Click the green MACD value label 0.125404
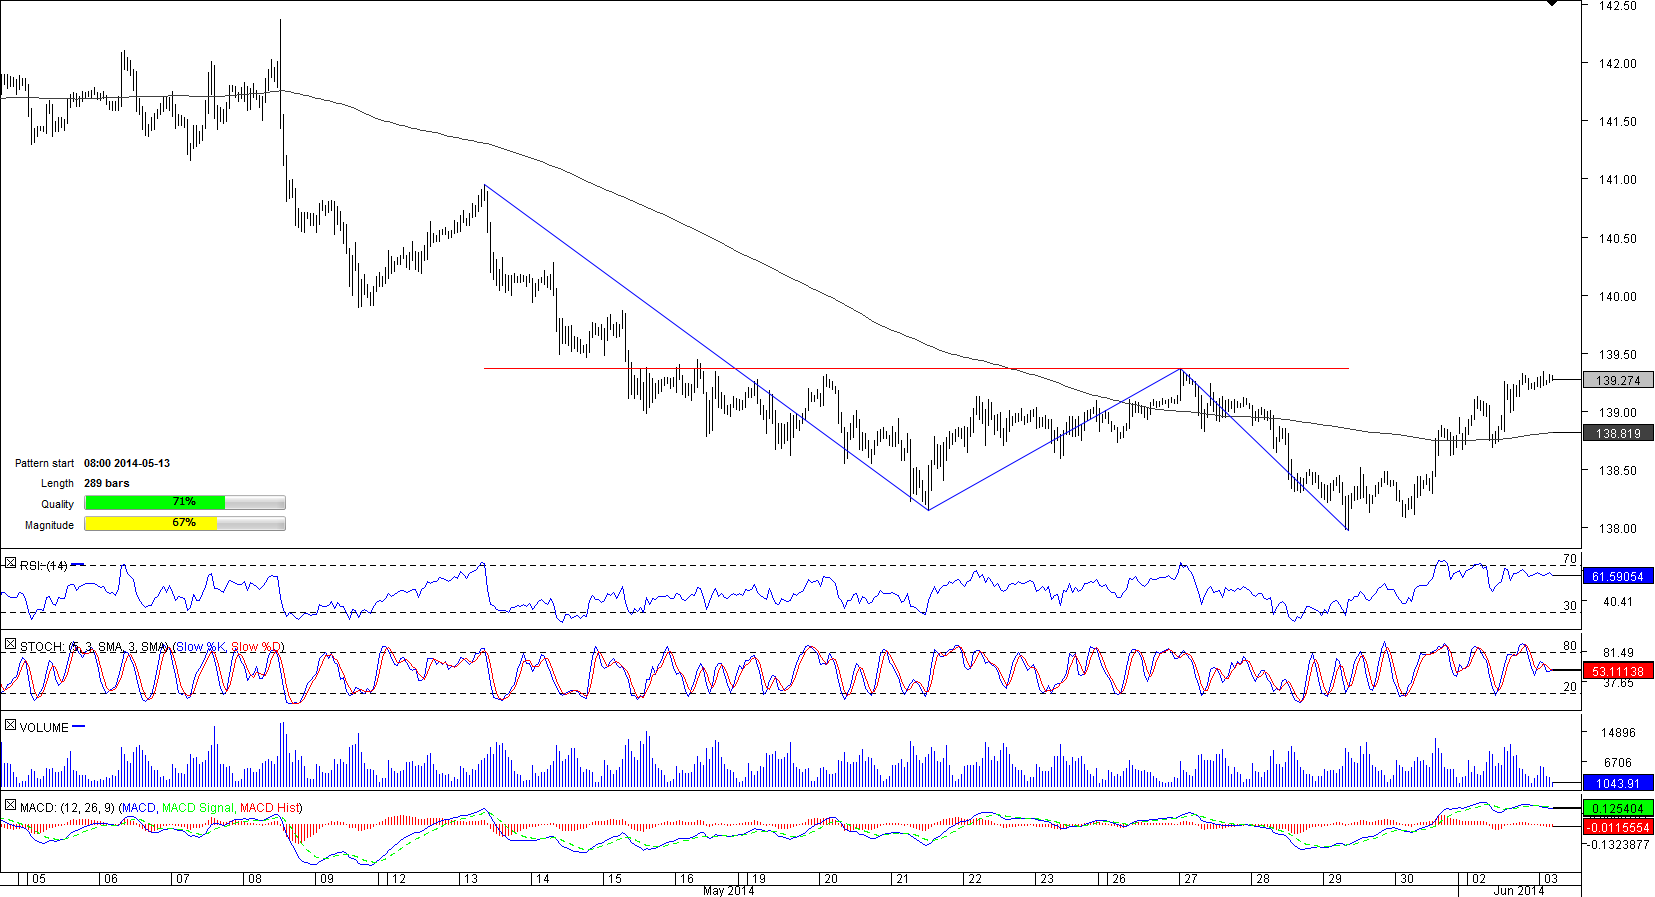 click(1618, 808)
